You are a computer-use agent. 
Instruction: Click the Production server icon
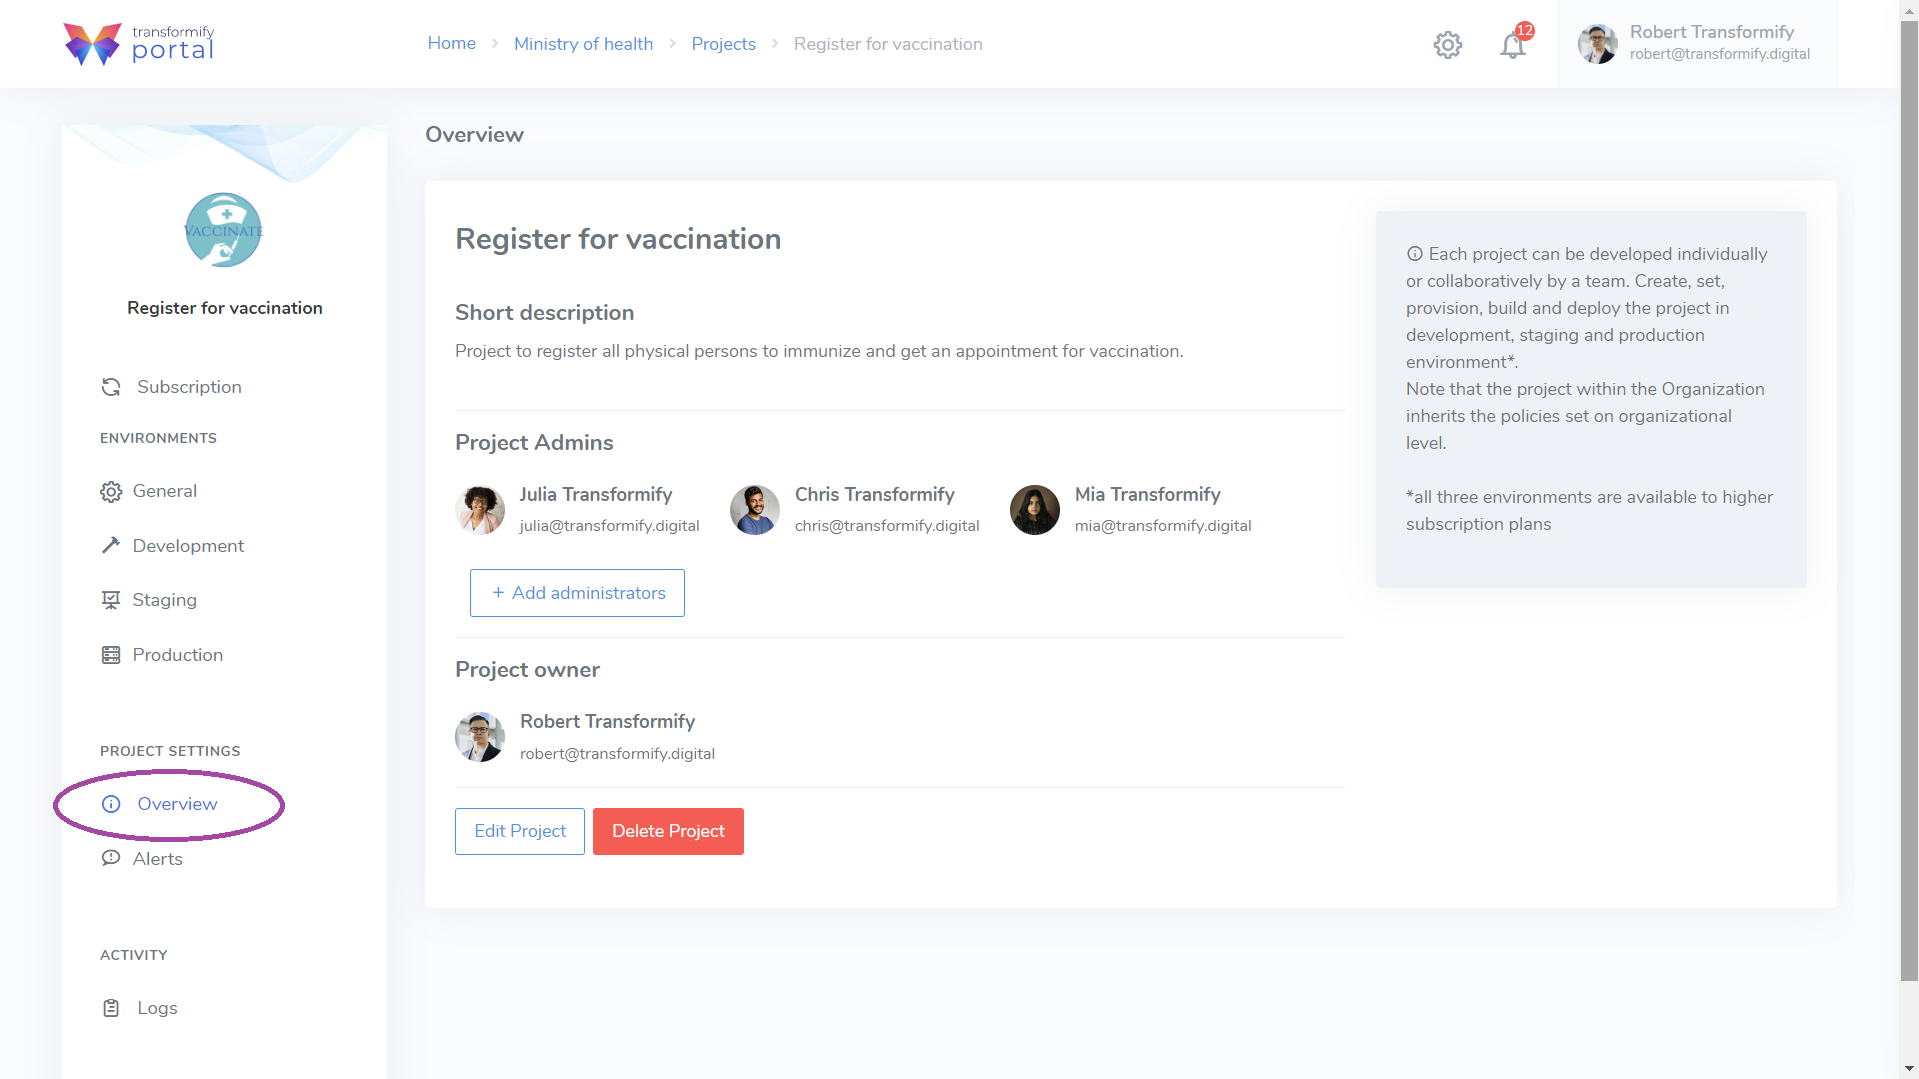click(111, 655)
